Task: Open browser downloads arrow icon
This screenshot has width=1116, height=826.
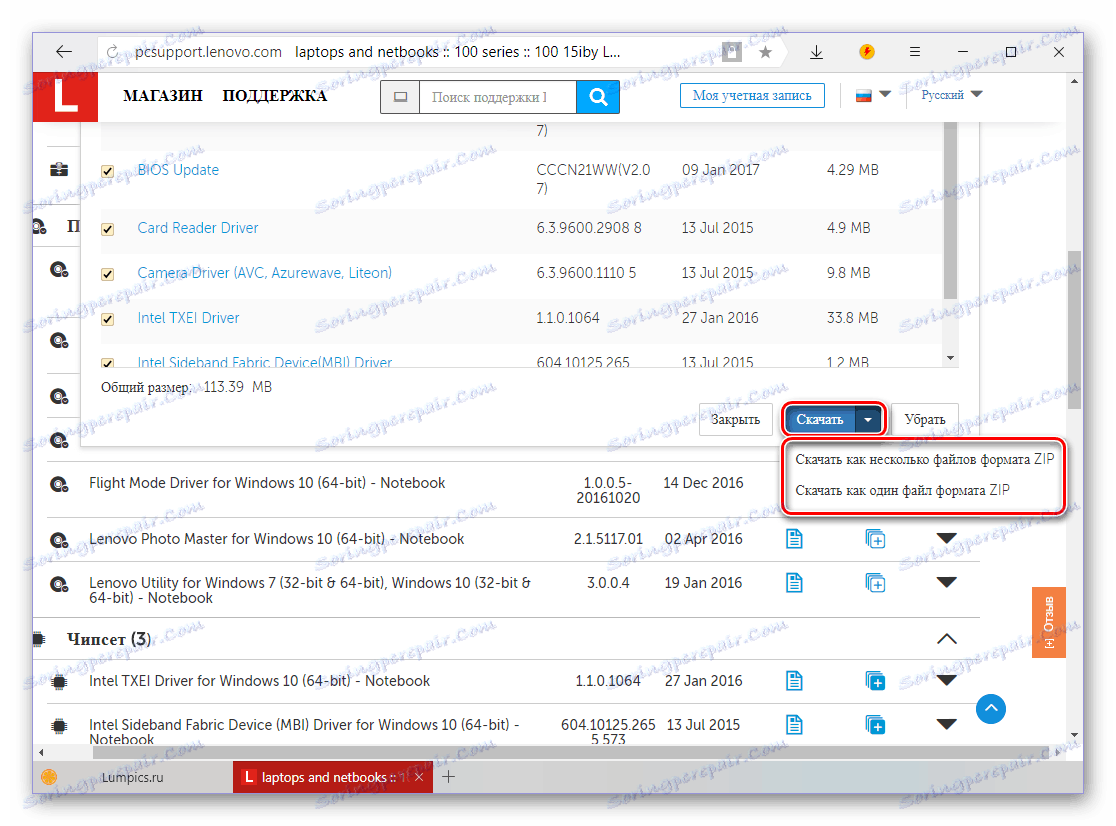Action: [816, 52]
